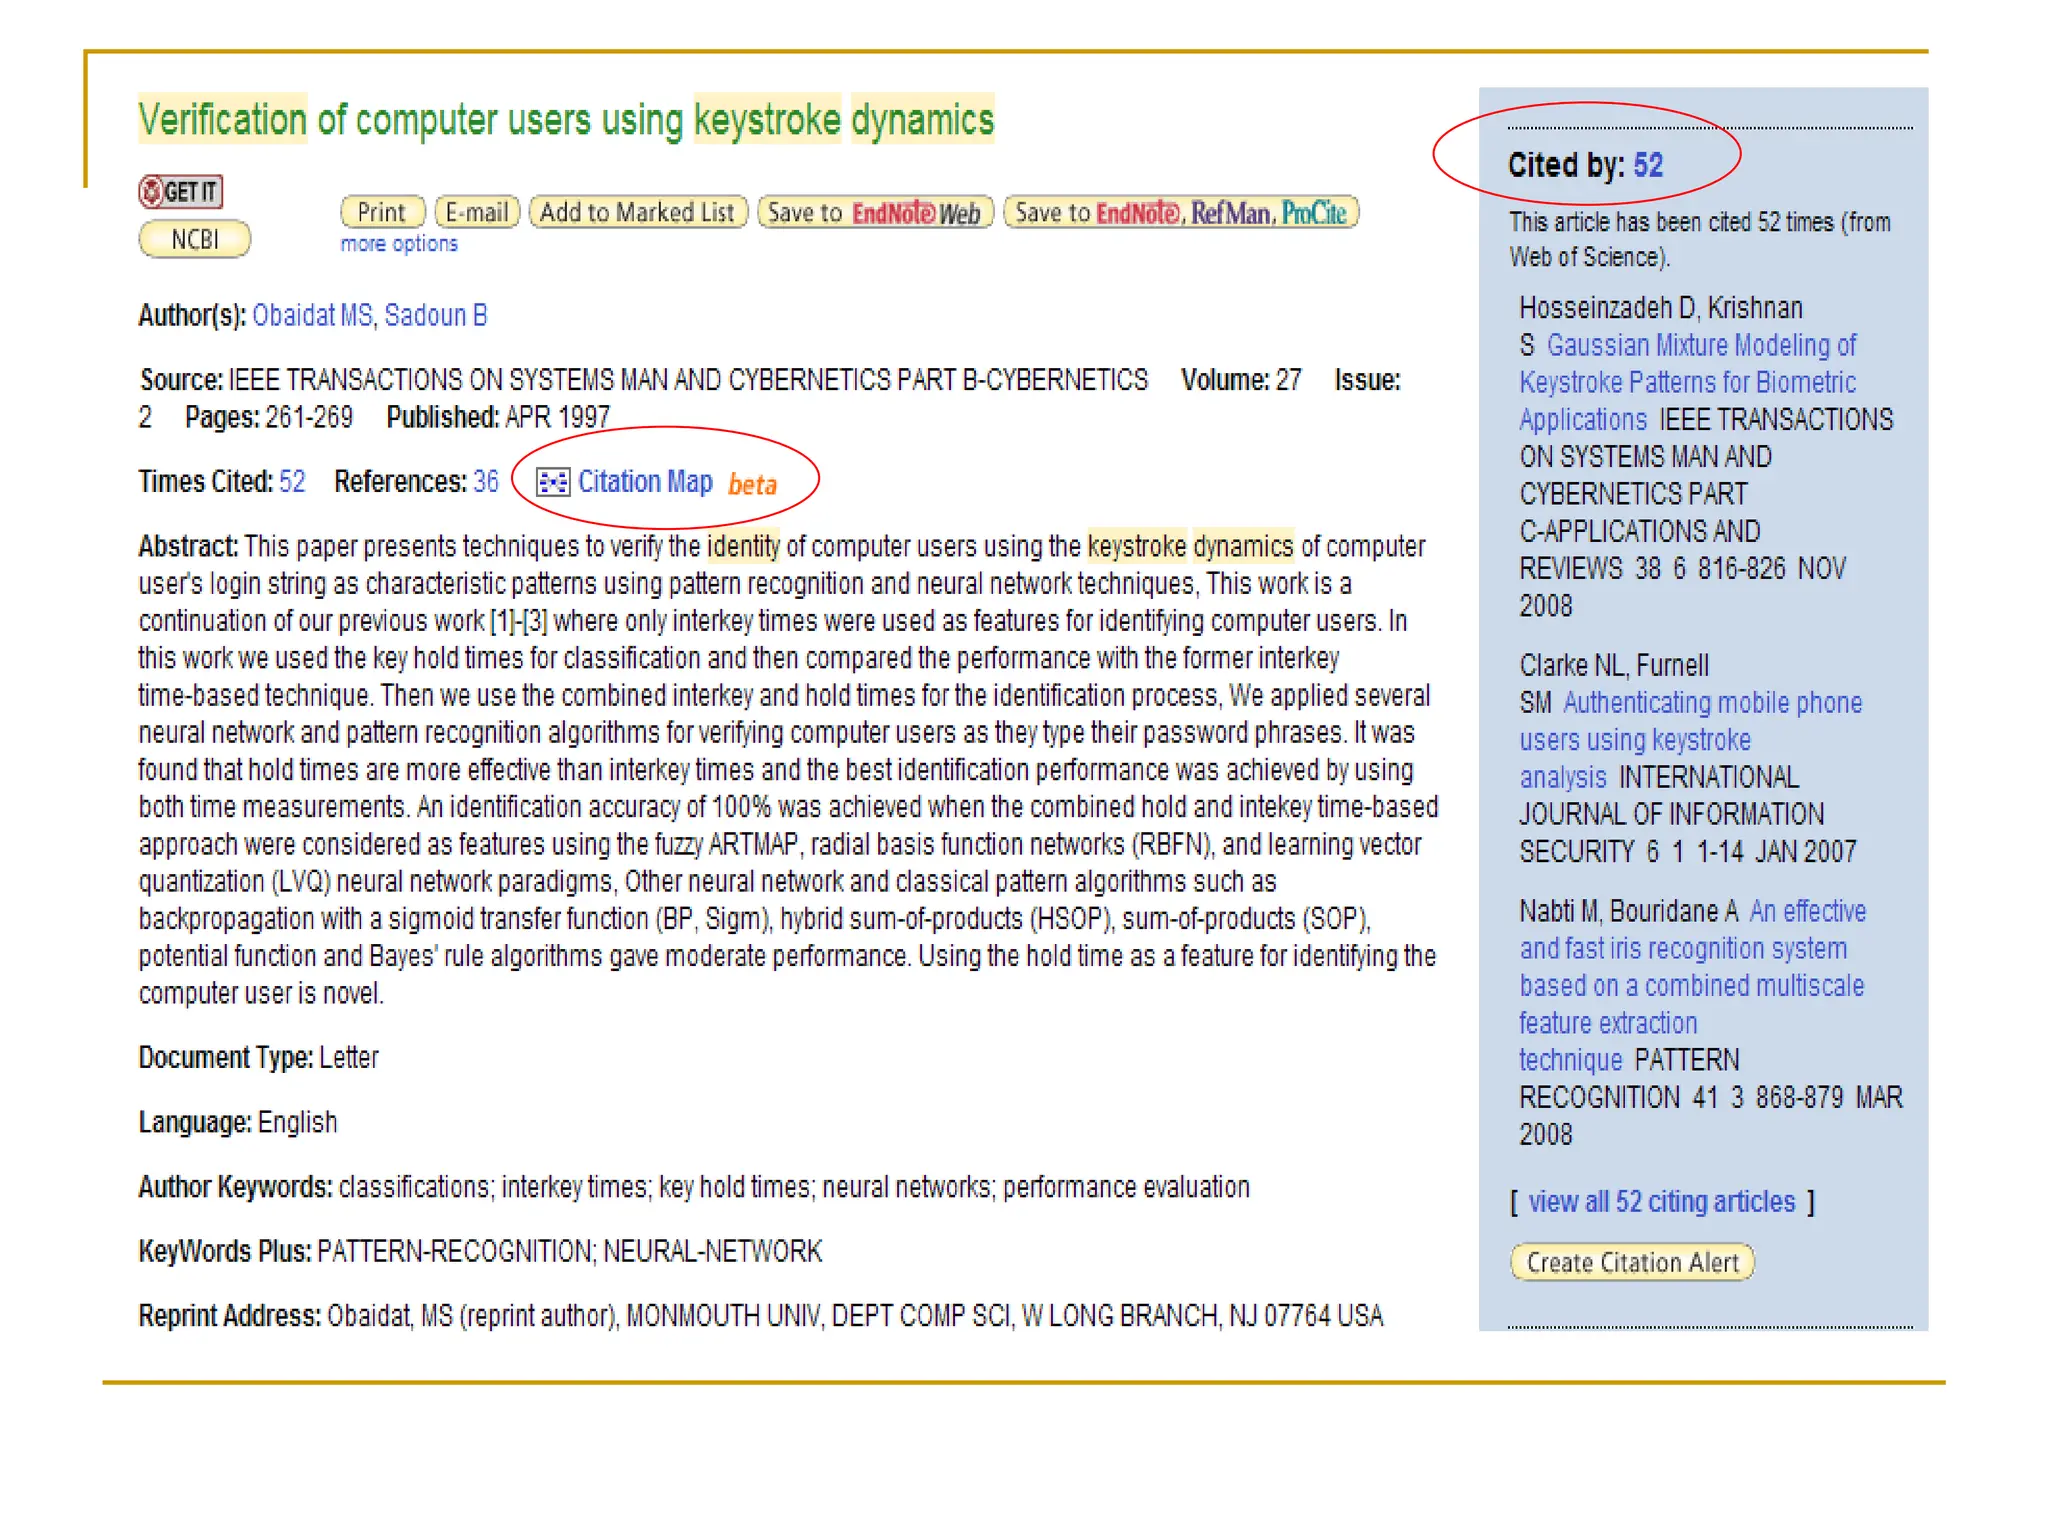2048x1536 pixels.
Task: Click the GET IT icon button
Action: coord(180,191)
